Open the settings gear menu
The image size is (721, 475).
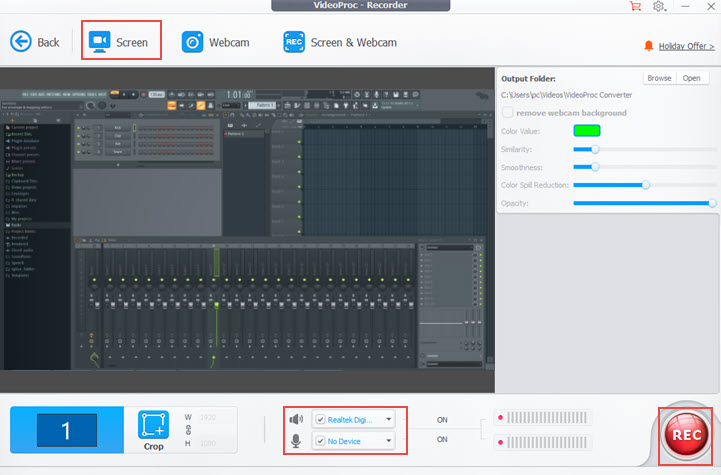click(659, 7)
